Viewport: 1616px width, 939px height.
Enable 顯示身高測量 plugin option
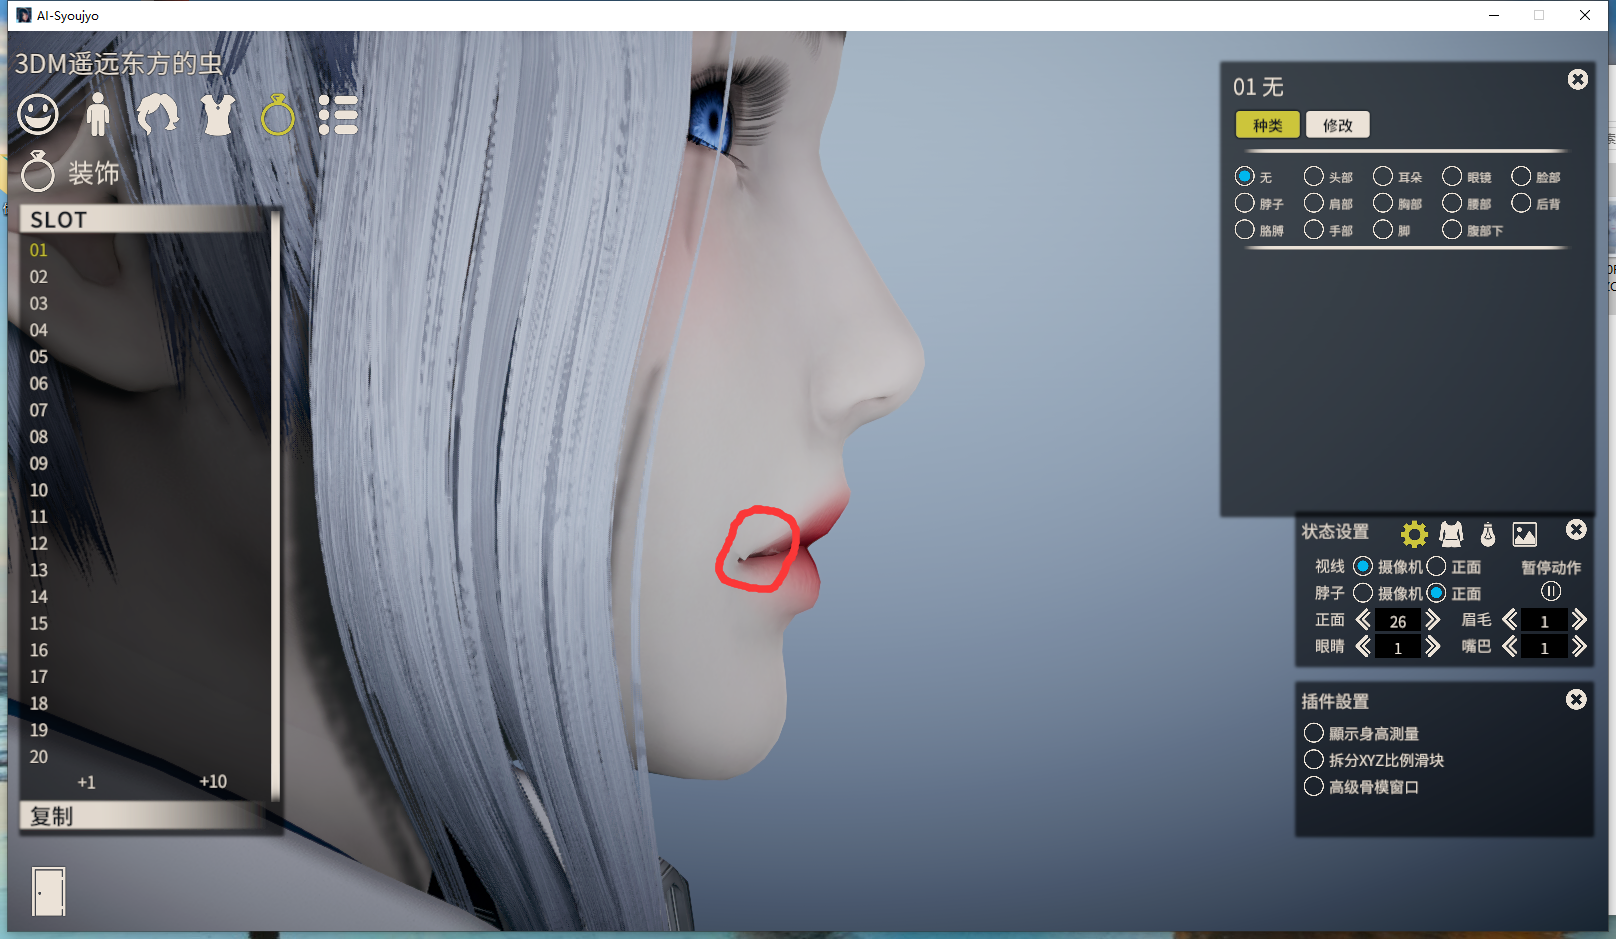[1314, 733]
